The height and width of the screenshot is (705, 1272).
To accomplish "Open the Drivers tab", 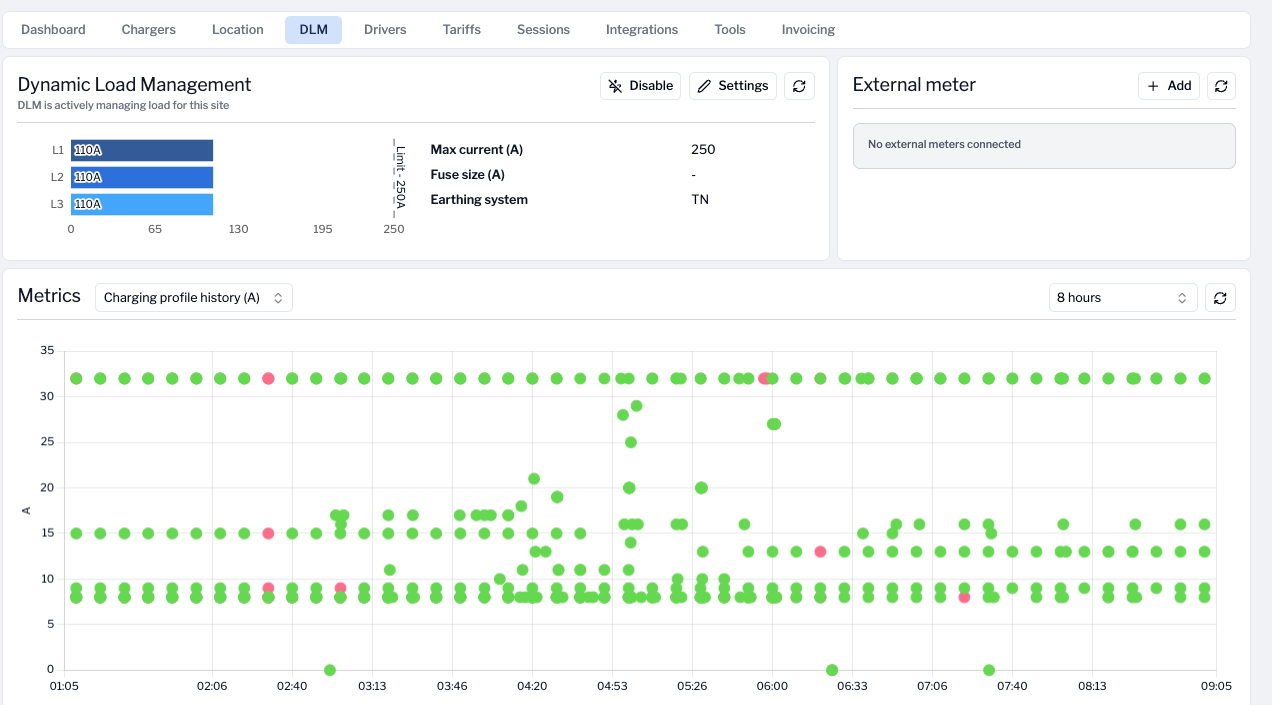I will coord(385,29).
